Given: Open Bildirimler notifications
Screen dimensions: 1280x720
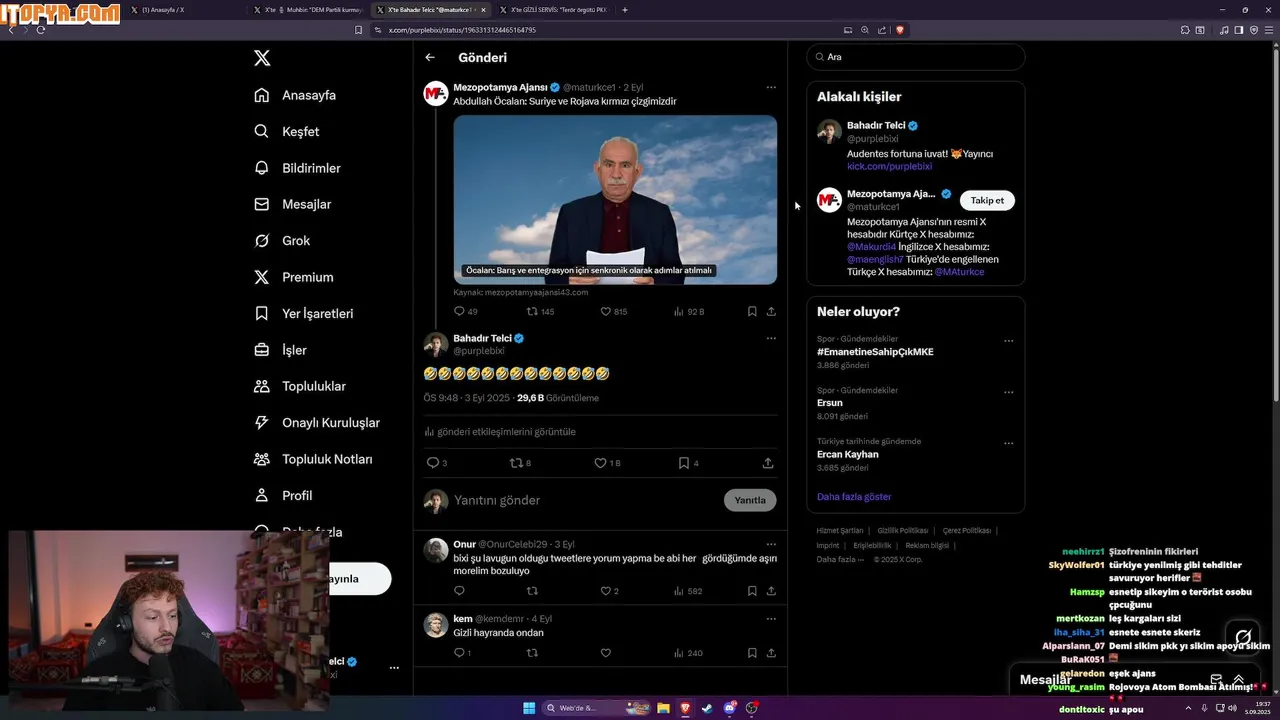Looking at the screenshot, I should (x=297, y=168).
